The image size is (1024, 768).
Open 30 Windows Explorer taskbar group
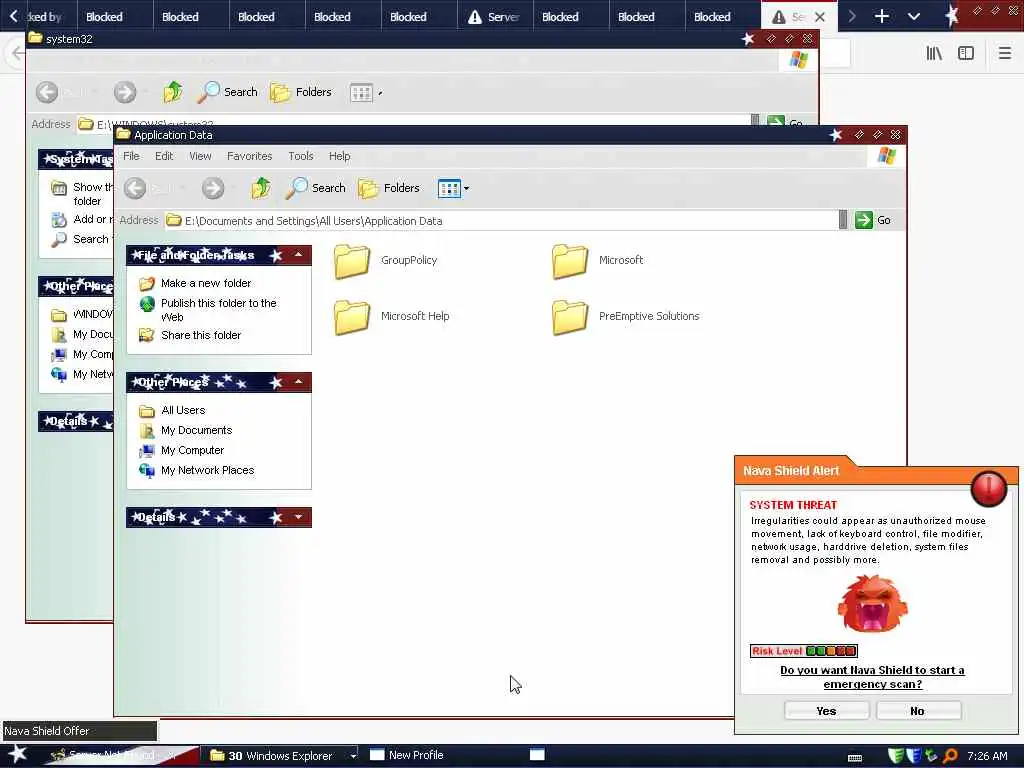282,756
